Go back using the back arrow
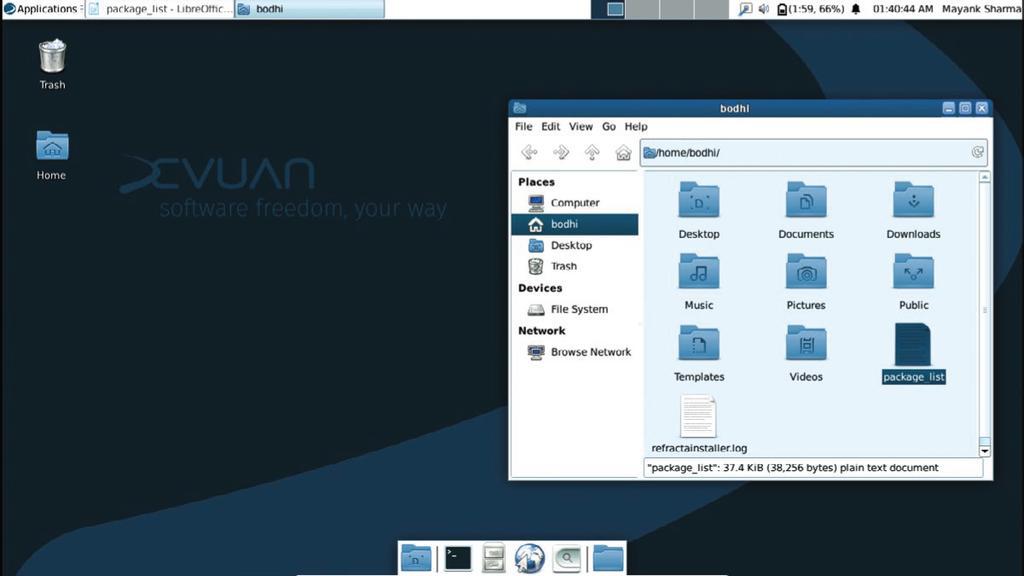 point(529,153)
